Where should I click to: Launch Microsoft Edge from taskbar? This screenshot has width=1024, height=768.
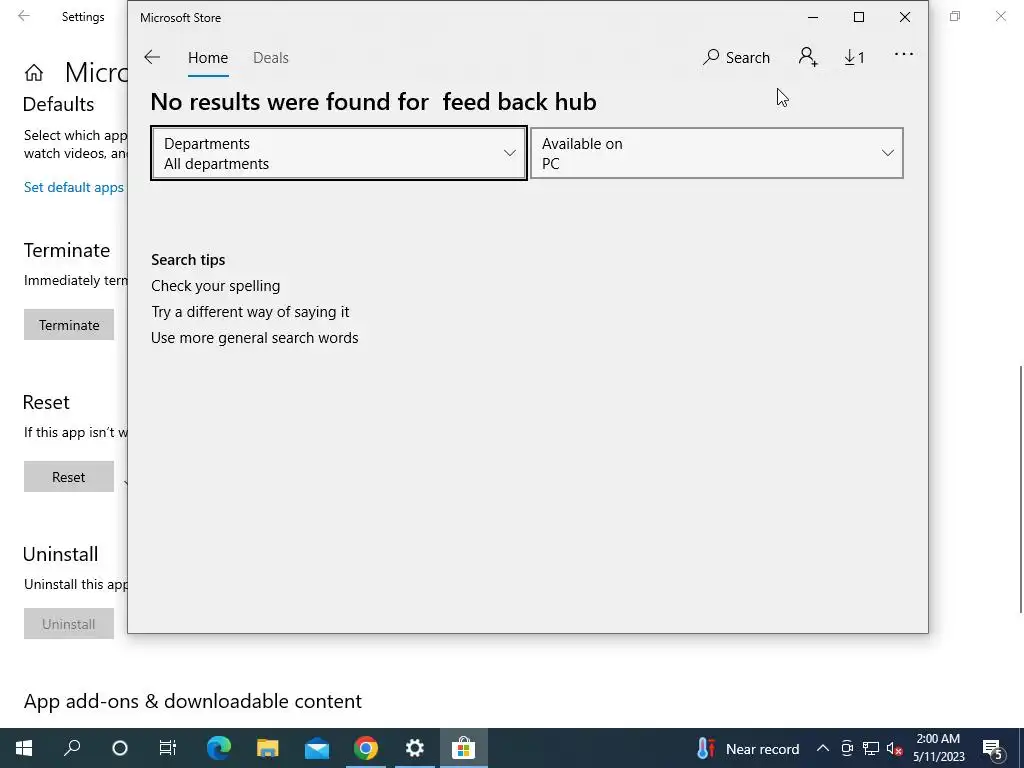click(219, 748)
